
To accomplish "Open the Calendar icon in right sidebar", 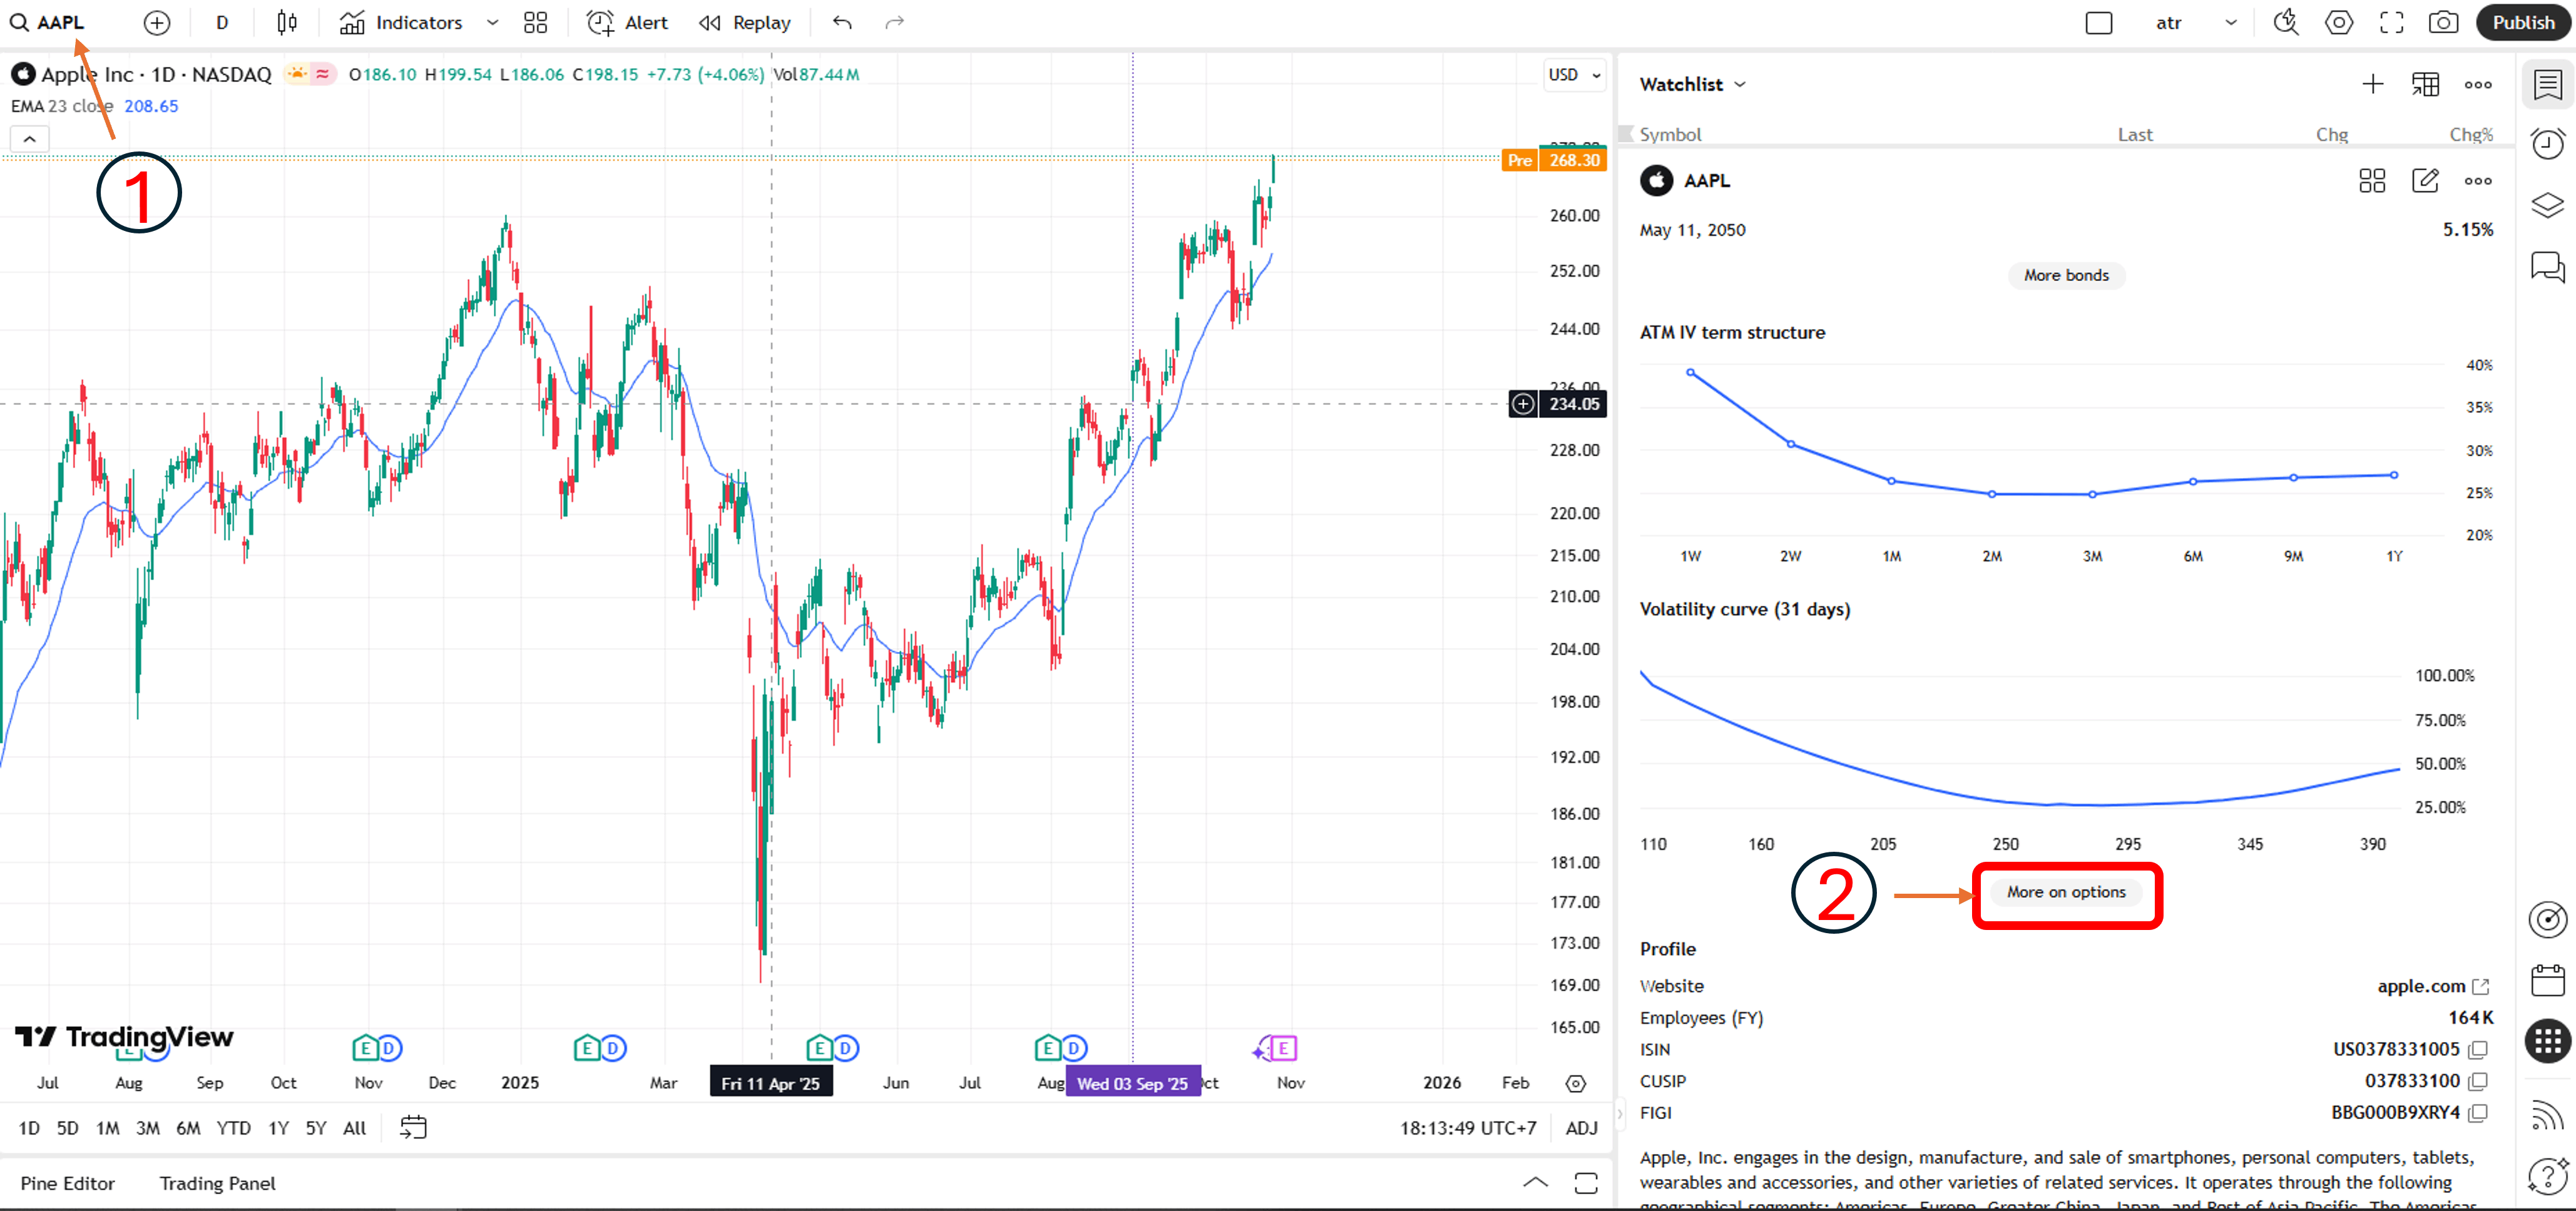I will coord(2547,980).
